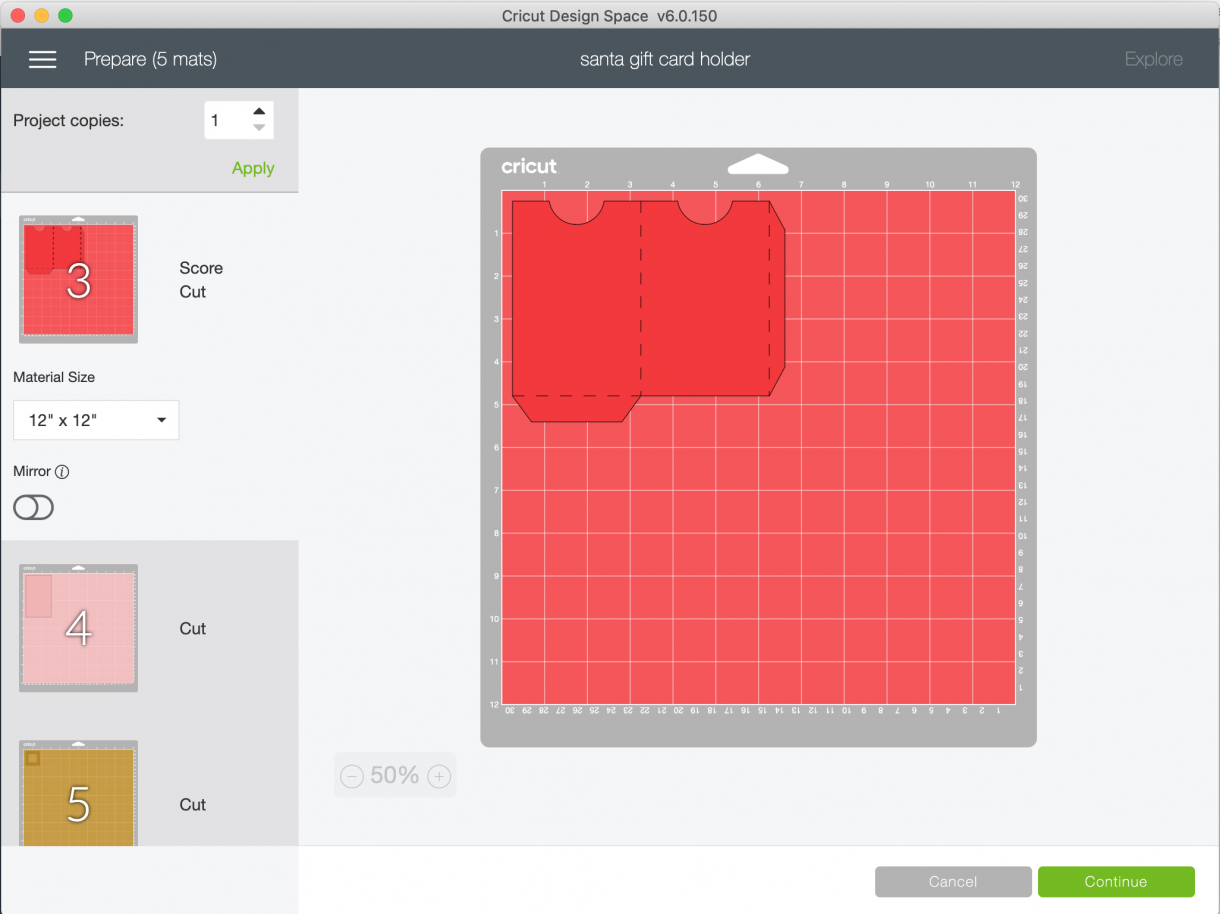Click the Prepare (5 mats) title
Screen dimensions: 1220x914
pos(150,59)
